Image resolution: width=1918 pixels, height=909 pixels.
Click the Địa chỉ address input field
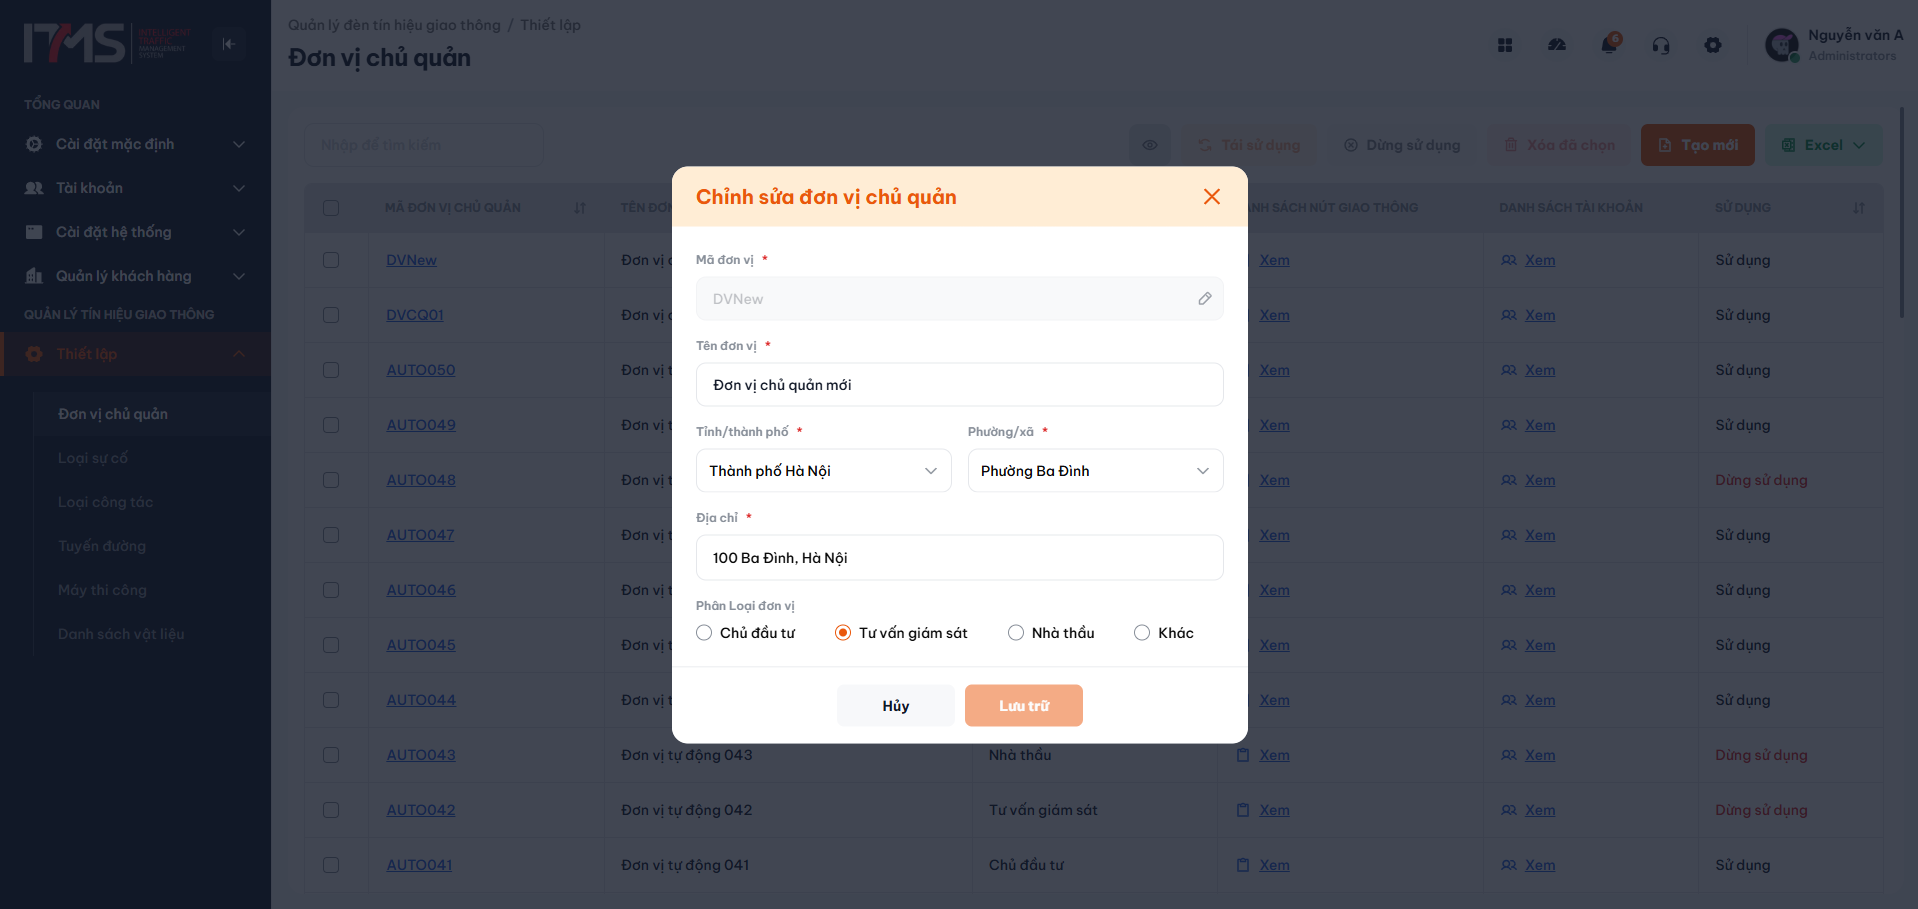coord(960,558)
